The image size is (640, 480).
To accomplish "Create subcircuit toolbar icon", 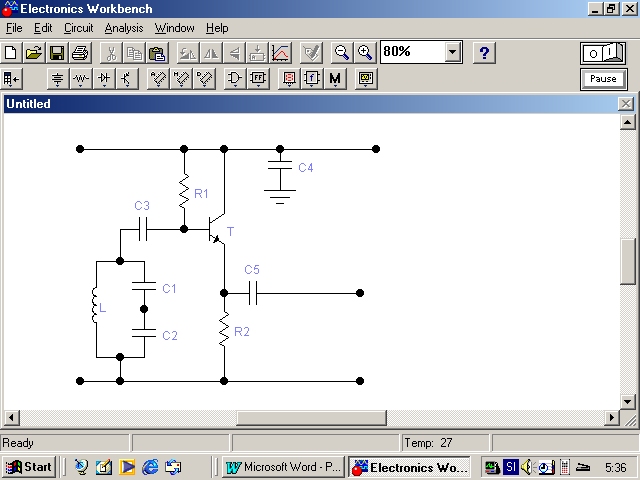I will (x=257, y=53).
